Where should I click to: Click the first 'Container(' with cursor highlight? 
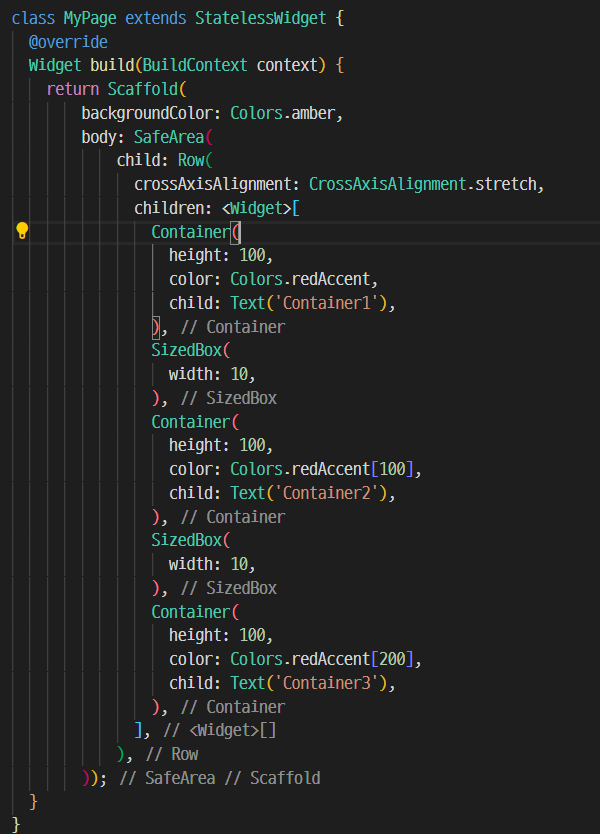(196, 231)
